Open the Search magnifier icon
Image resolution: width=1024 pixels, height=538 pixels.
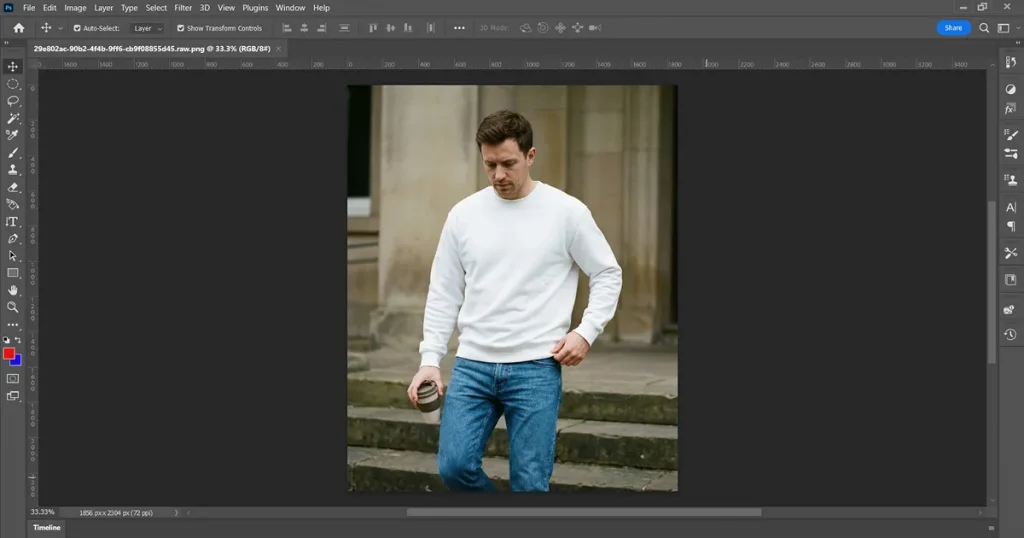coord(984,28)
